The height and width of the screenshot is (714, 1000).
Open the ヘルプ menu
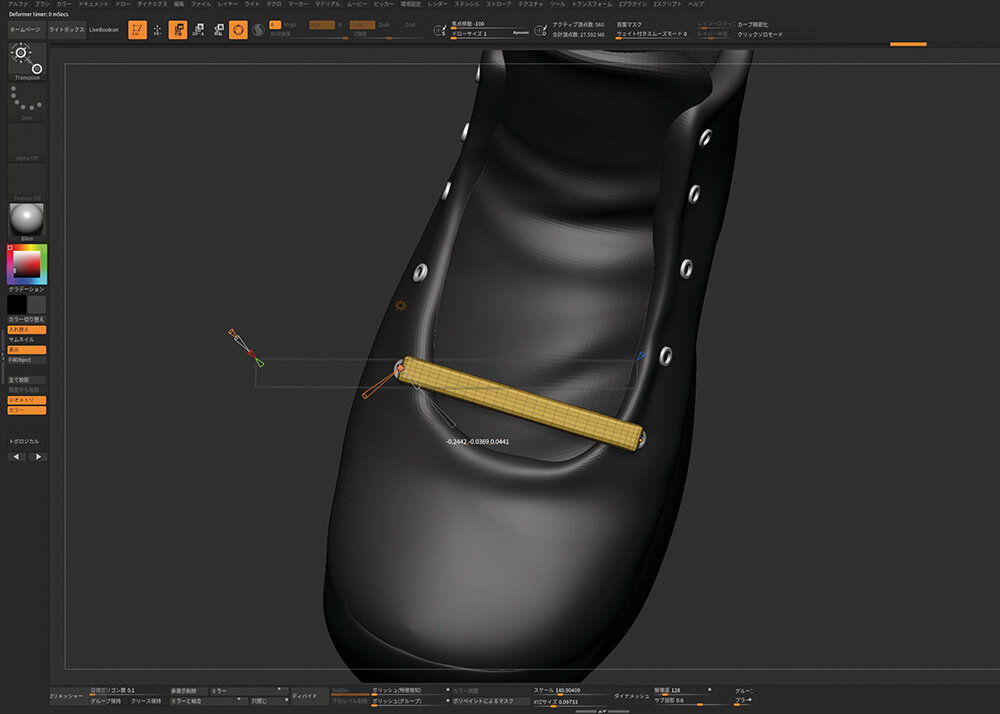tap(696, 4)
